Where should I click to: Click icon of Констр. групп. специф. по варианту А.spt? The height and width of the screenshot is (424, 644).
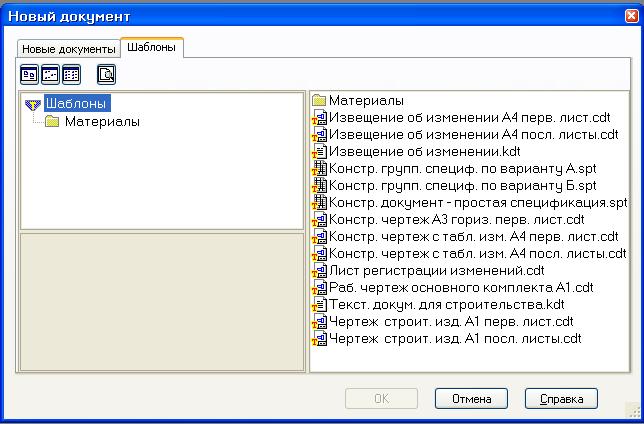point(319,168)
